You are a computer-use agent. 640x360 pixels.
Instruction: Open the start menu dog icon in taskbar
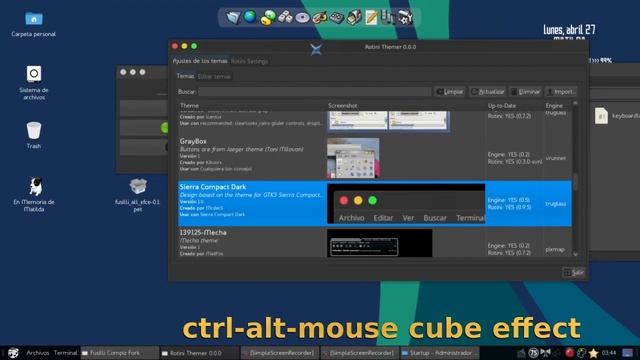click(13, 352)
